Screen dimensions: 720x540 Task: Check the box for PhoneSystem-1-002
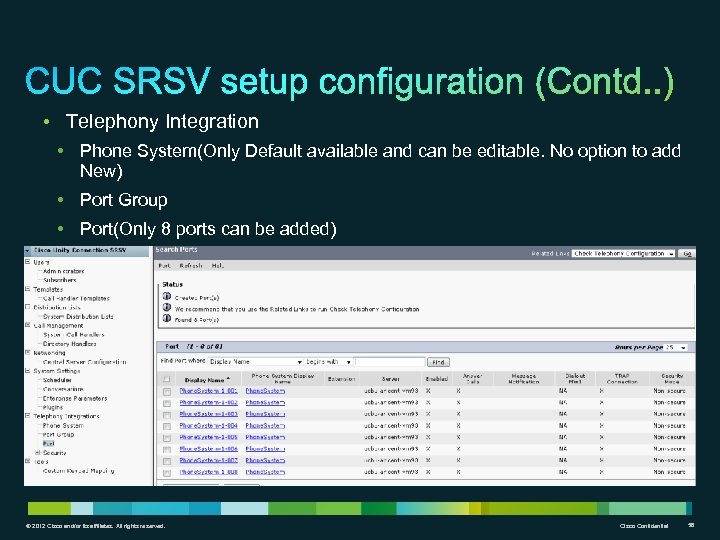[167, 403]
